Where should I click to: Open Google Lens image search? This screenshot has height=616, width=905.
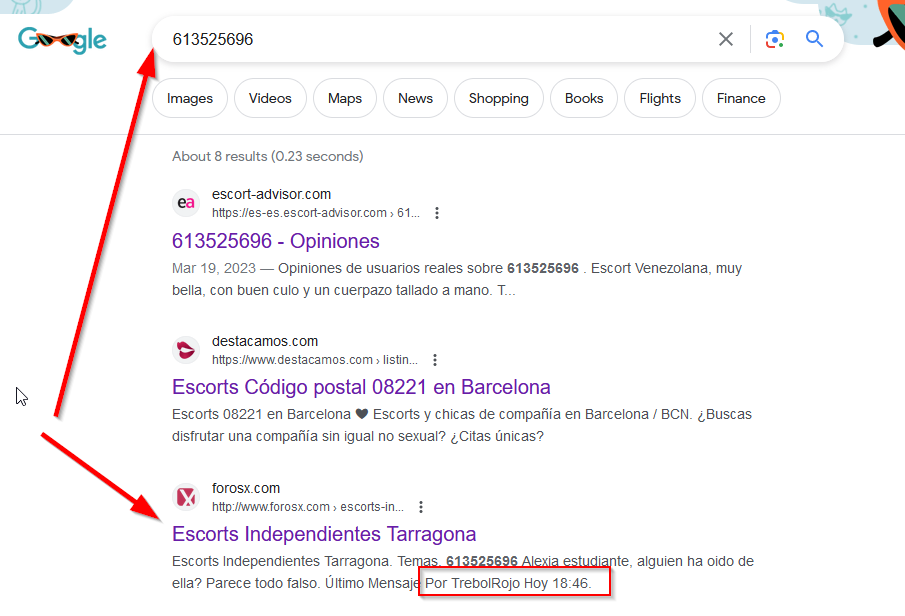pos(775,39)
